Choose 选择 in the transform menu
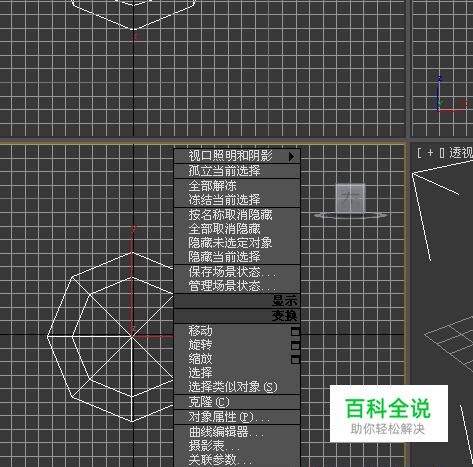The image size is (473, 467). tap(237, 373)
